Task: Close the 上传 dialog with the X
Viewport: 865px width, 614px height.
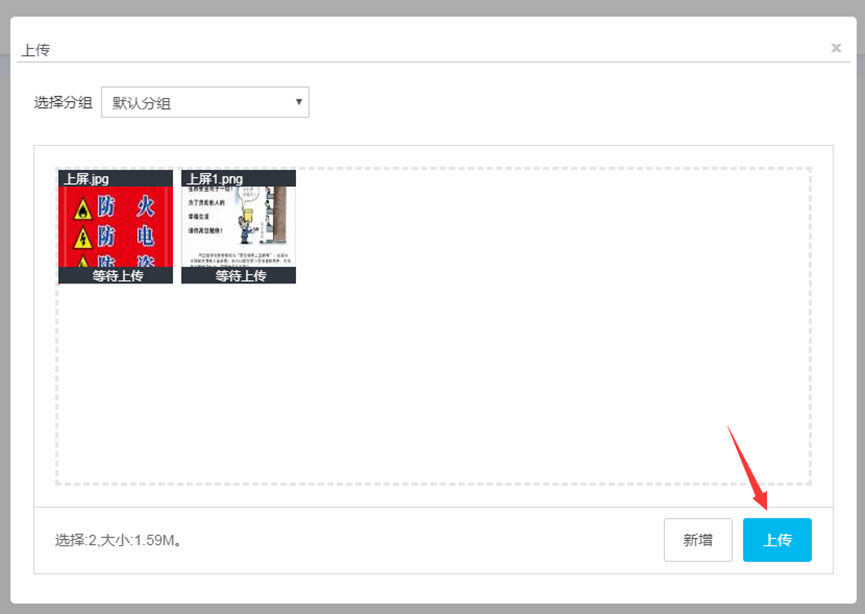Action: tap(836, 48)
